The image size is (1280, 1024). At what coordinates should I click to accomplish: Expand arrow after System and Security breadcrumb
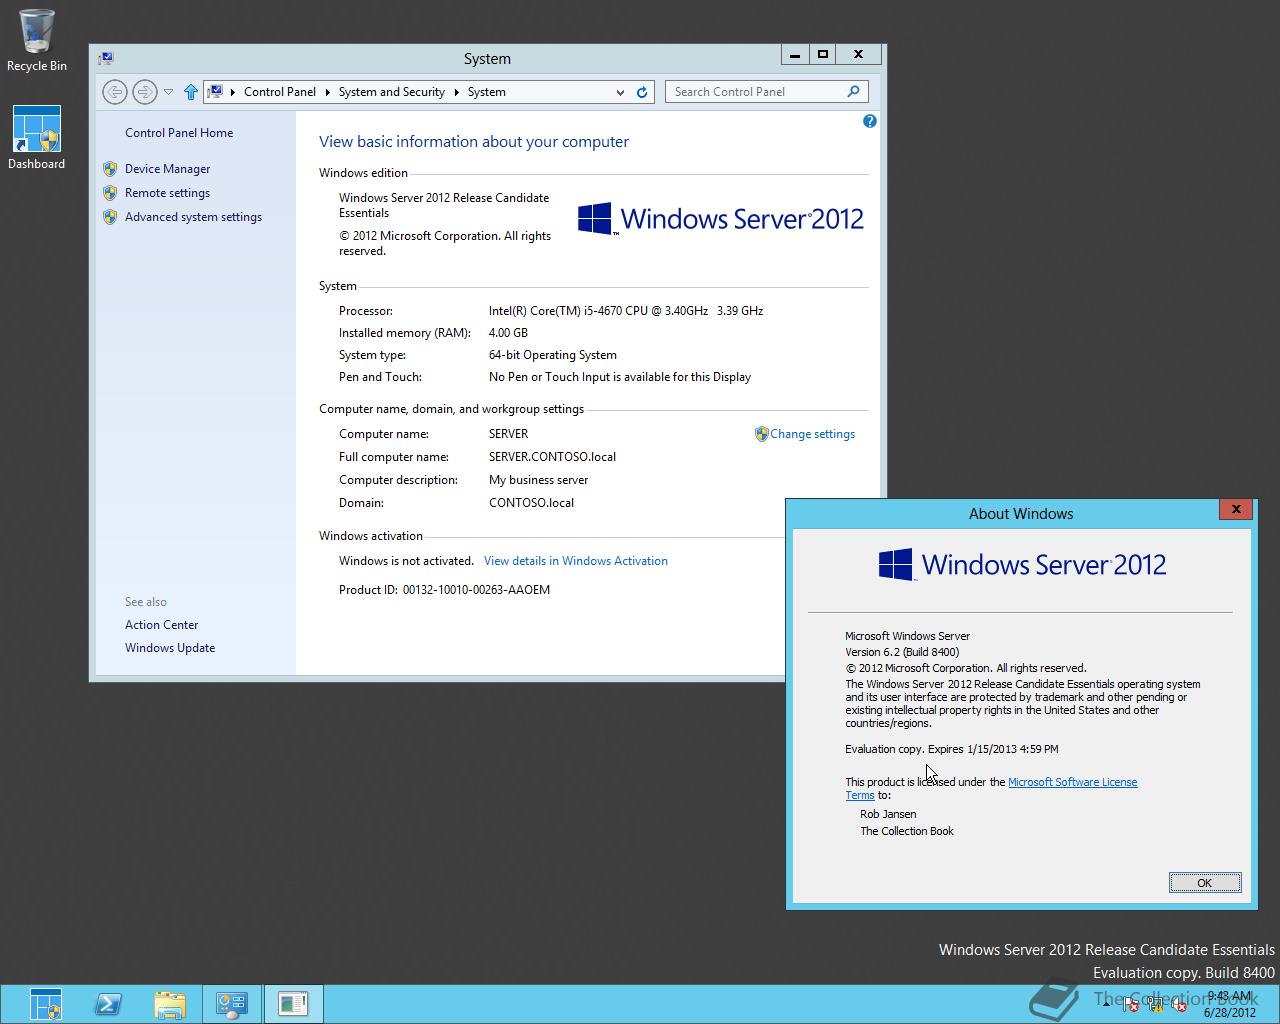coord(456,92)
